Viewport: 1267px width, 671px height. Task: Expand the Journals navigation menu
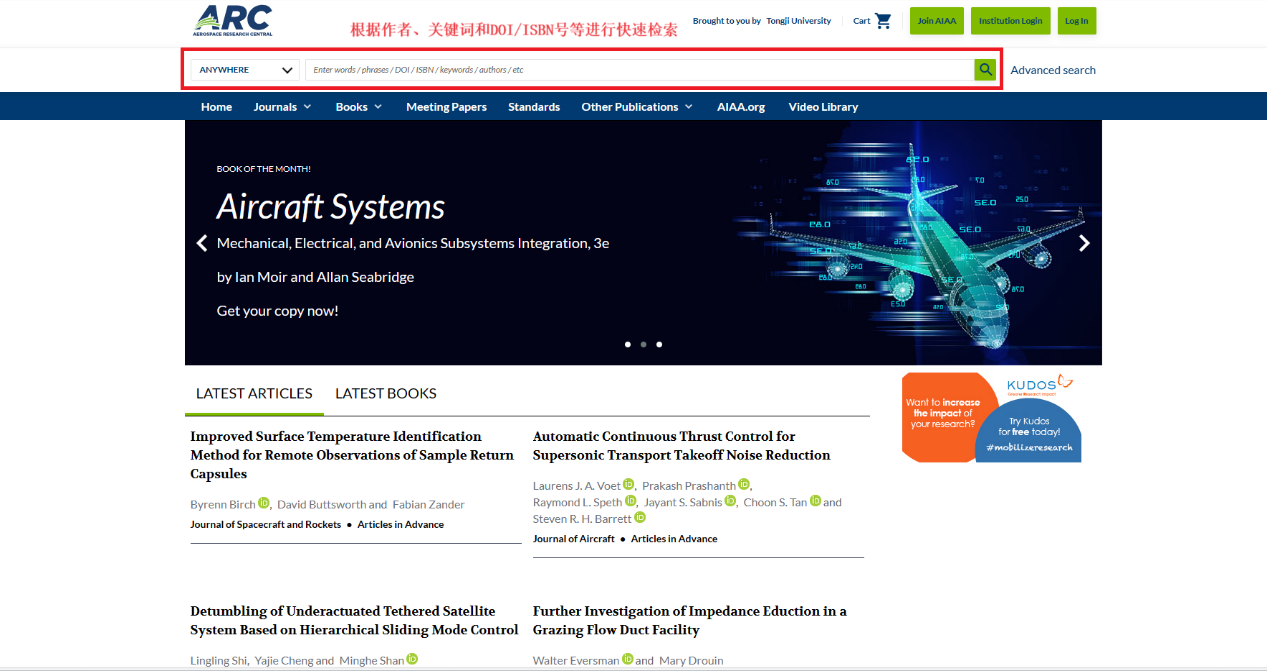[x=282, y=107]
